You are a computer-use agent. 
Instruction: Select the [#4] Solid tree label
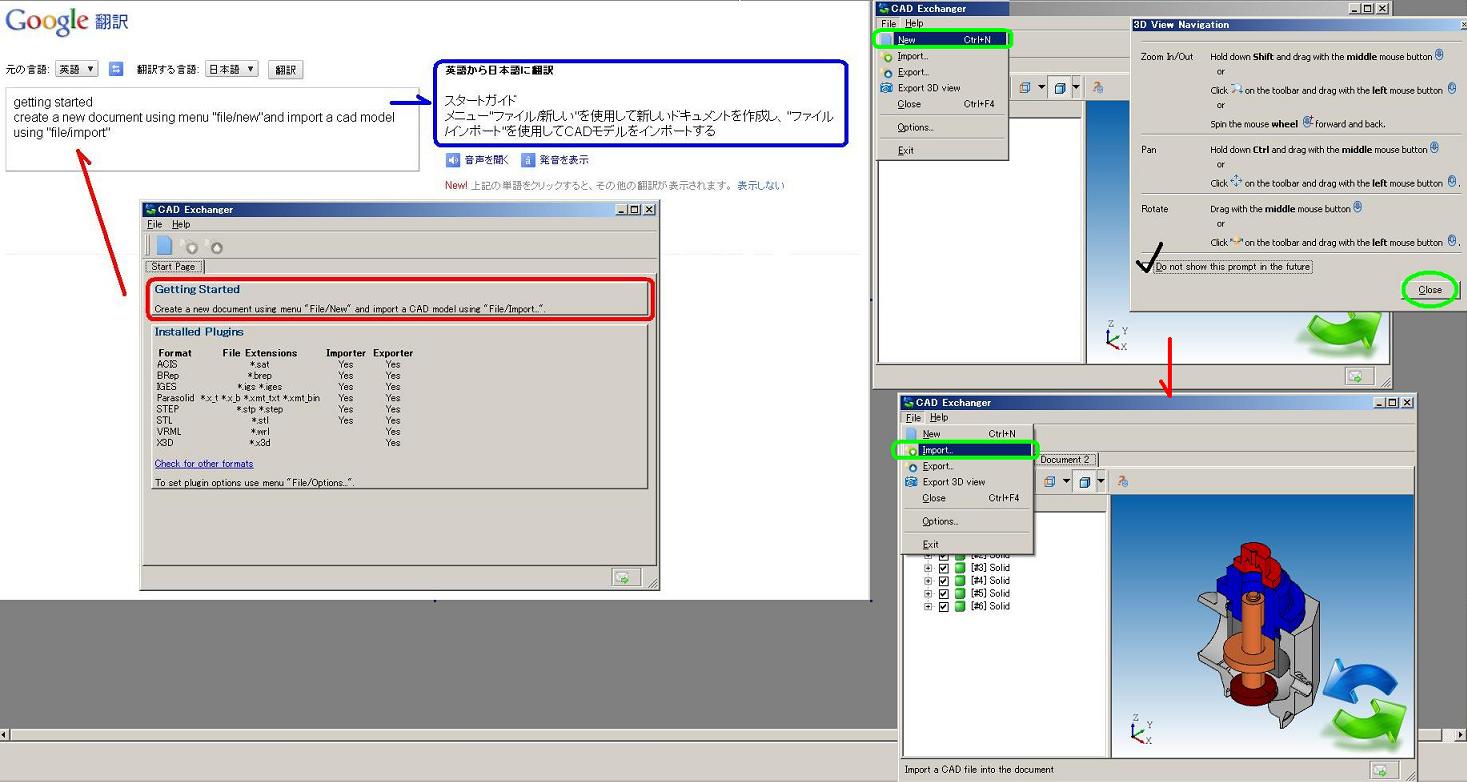click(x=990, y=581)
